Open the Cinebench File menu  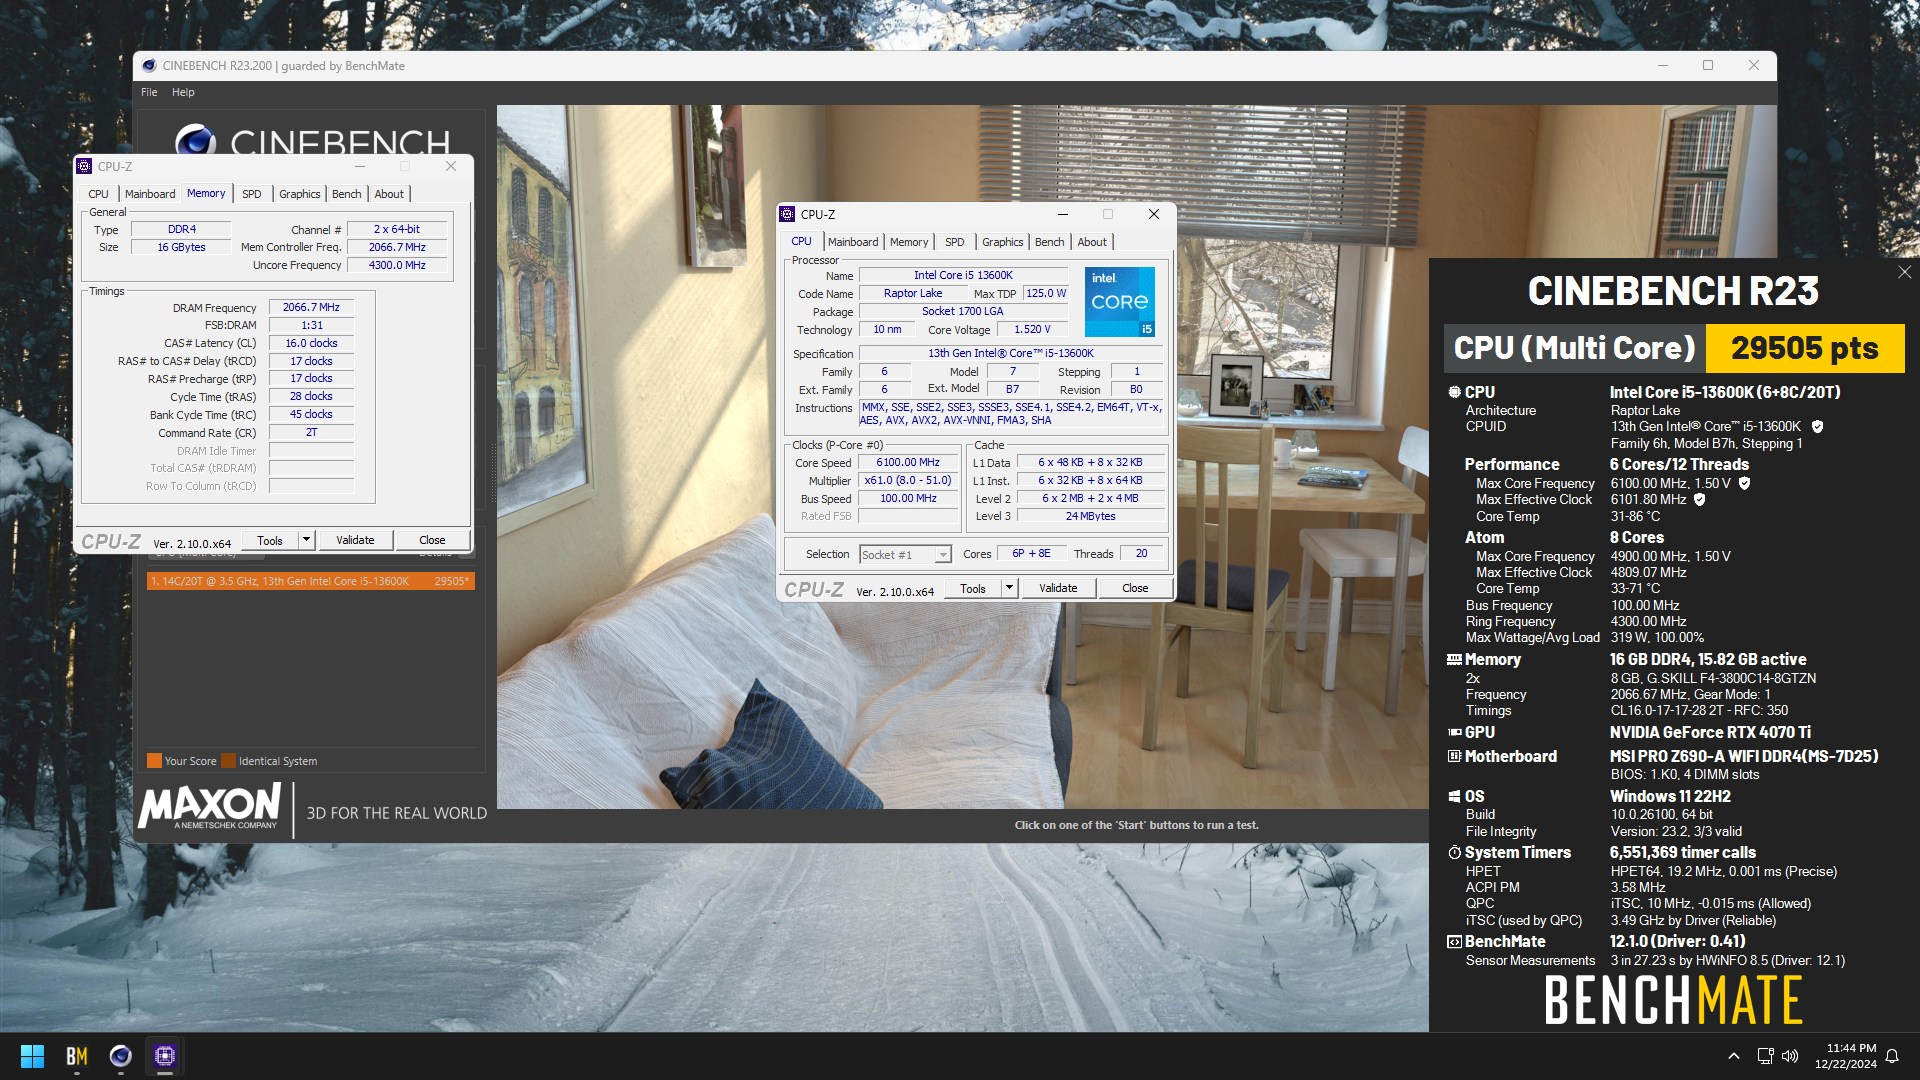click(x=149, y=92)
